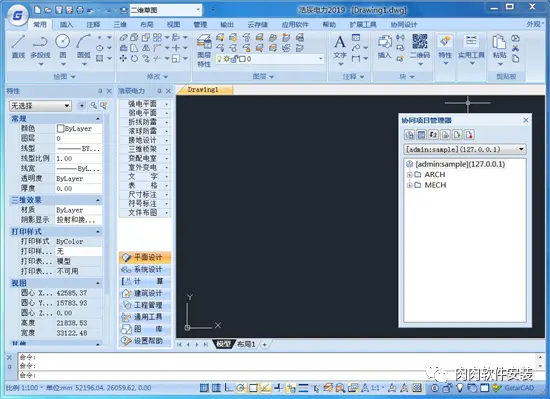Open the G application menu button

[17, 15]
